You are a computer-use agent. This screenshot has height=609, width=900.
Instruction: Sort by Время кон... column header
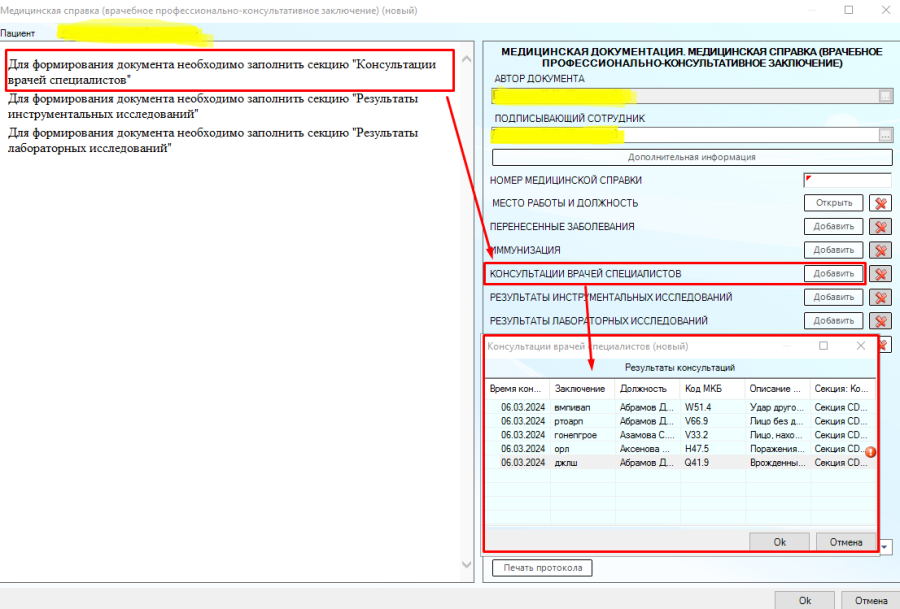coord(517,389)
